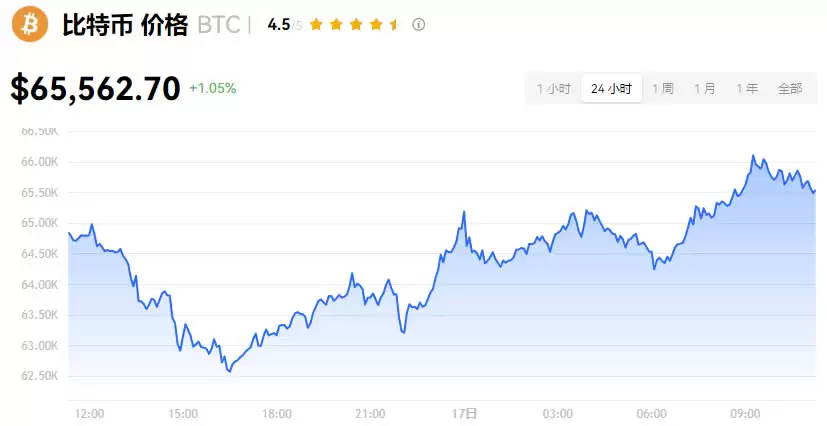The height and width of the screenshot is (426, 827).
Task: Click the fourth rating star
Action: [375, 25]
